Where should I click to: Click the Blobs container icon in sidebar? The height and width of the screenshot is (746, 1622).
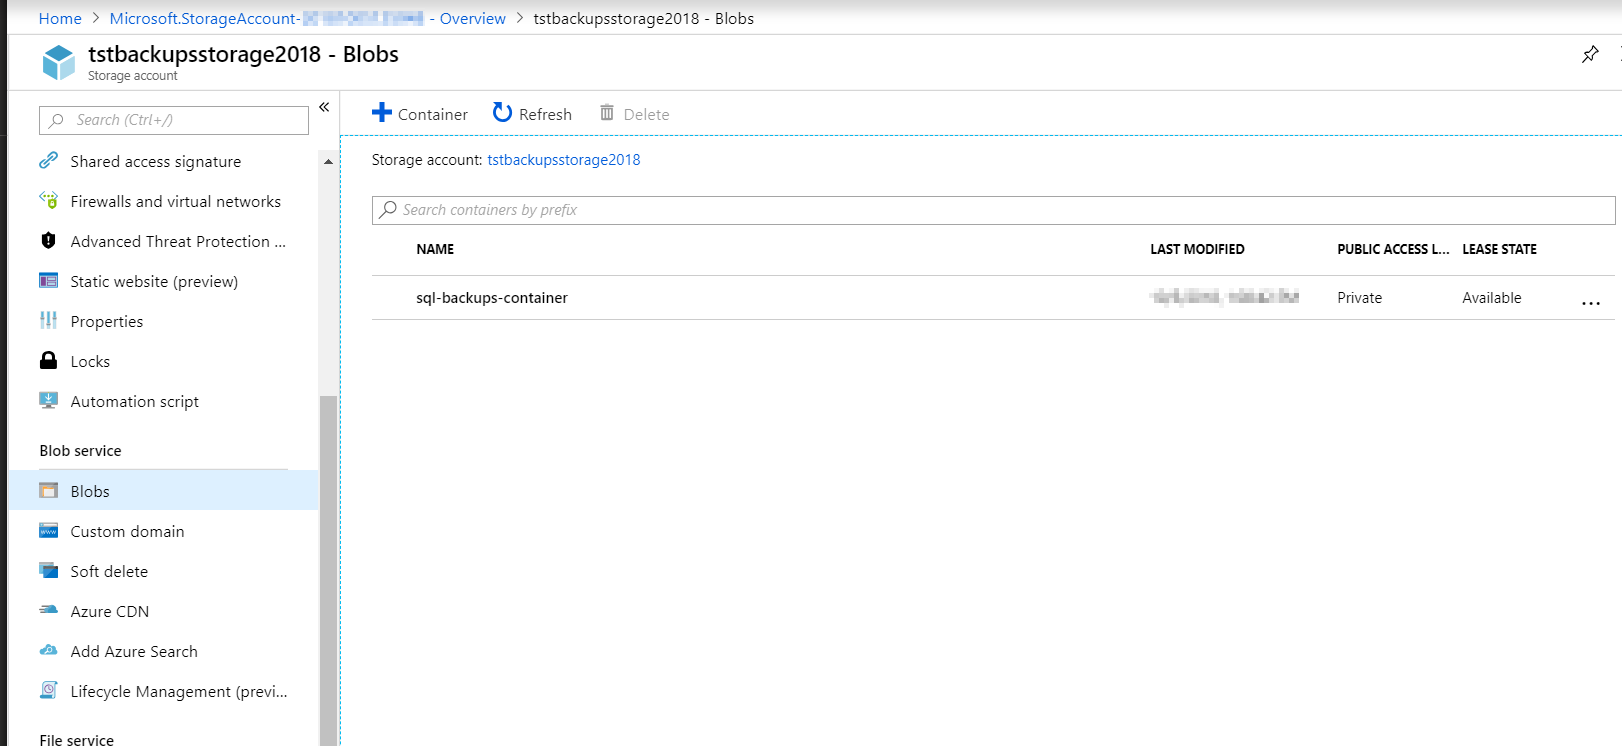tap(48, 490)
